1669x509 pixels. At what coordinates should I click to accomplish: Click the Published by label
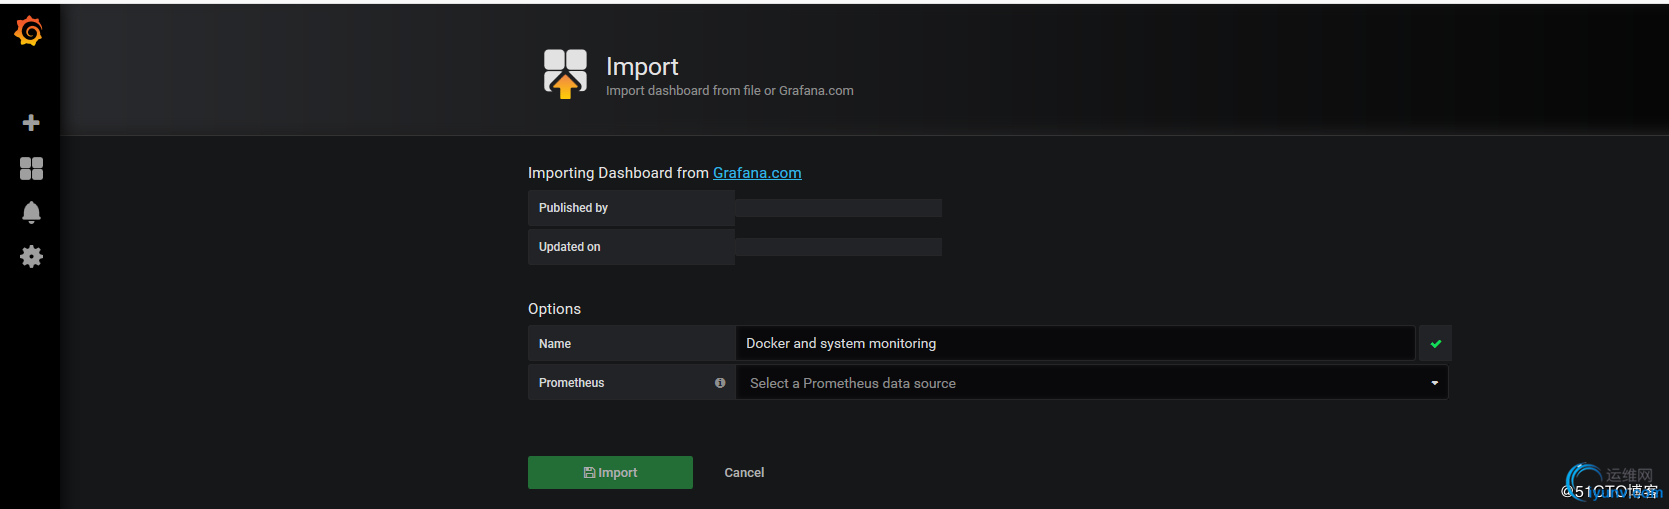click(x=573, y=208)
